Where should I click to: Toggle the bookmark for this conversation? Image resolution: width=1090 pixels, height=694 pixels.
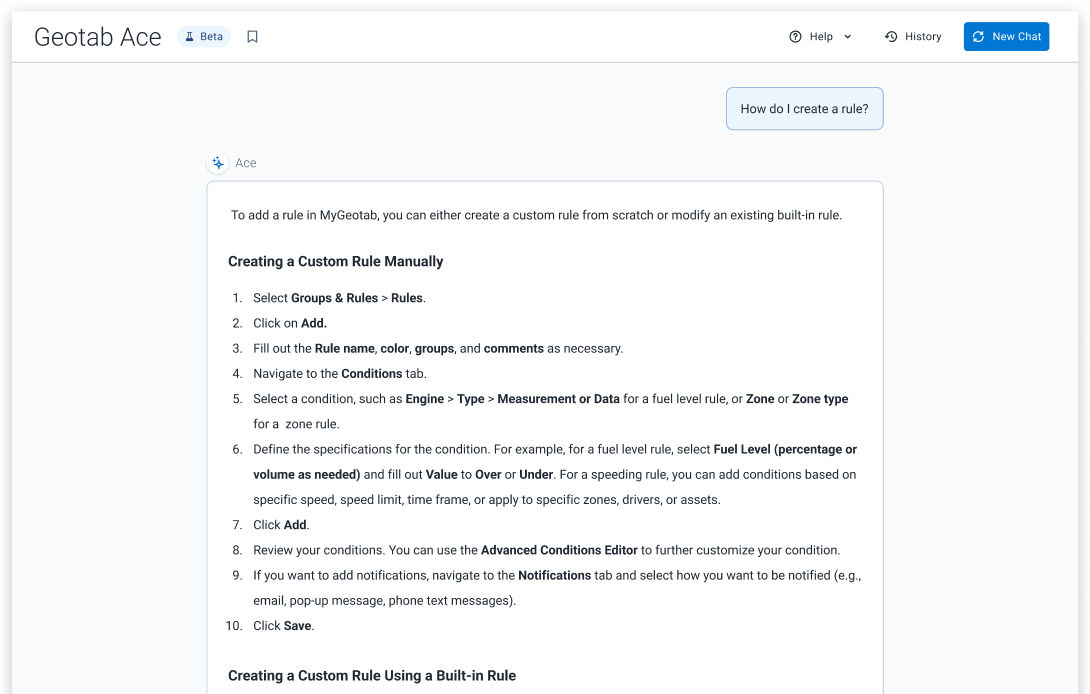[x=252, y=36]
